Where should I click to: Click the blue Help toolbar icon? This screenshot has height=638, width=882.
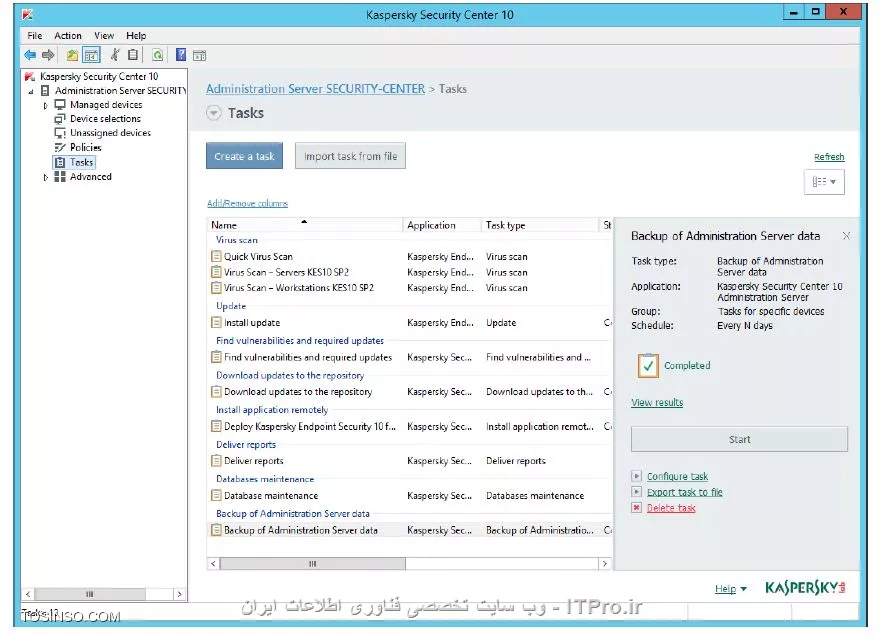[x=181, y=55]
